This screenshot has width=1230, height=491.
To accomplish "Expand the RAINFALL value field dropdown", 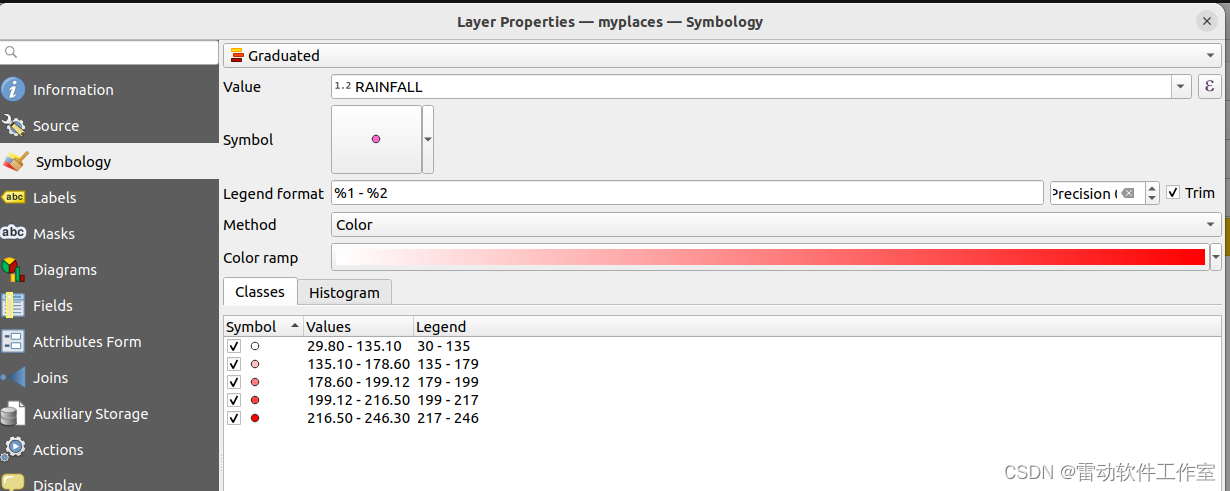I will (1182, 87).
